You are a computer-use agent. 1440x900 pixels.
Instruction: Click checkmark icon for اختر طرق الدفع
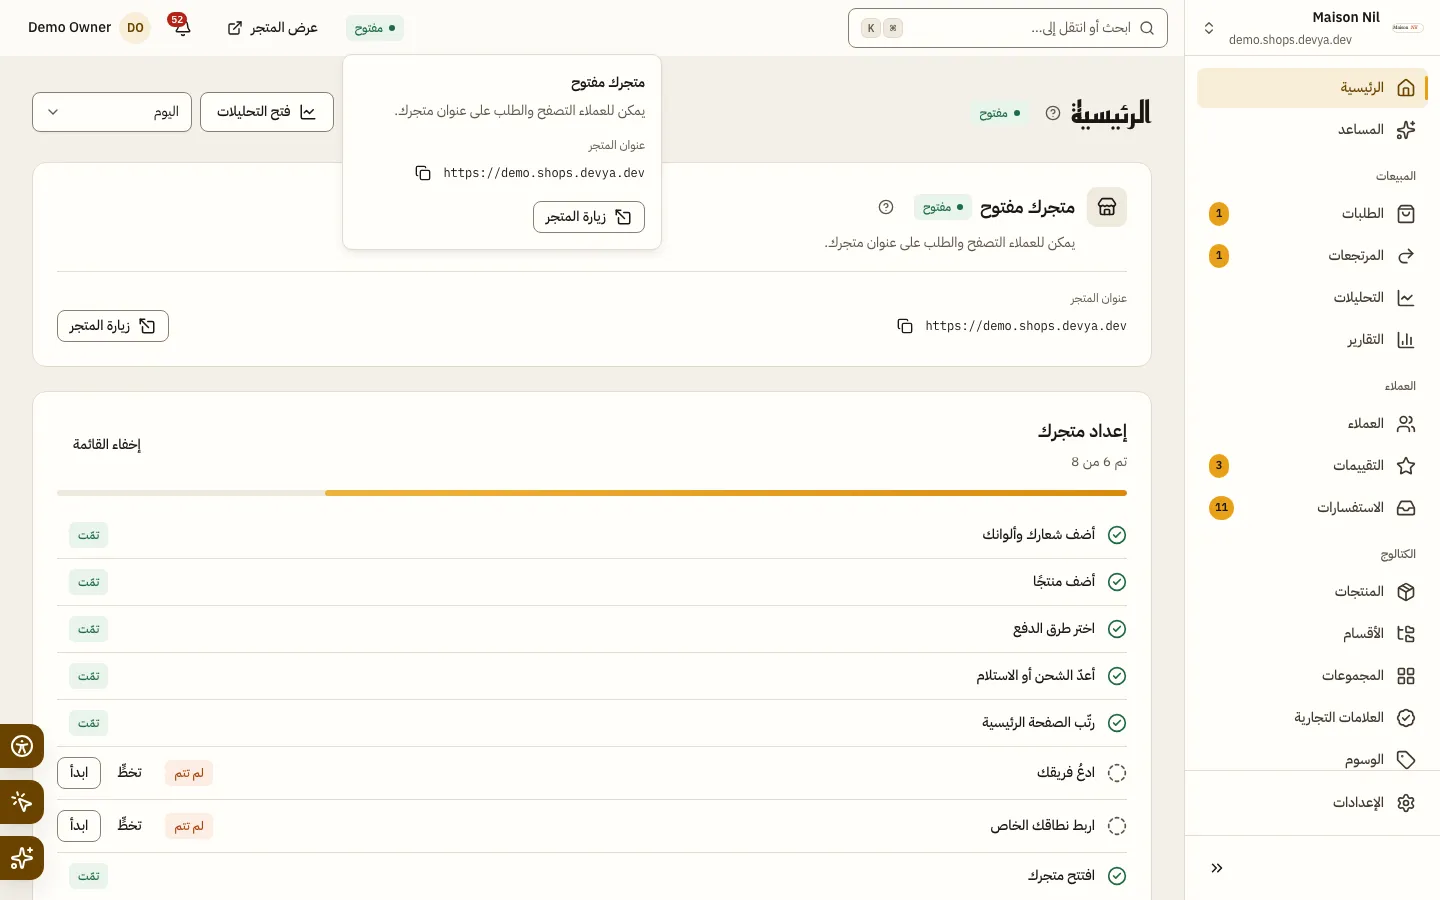coord(1117,629)
